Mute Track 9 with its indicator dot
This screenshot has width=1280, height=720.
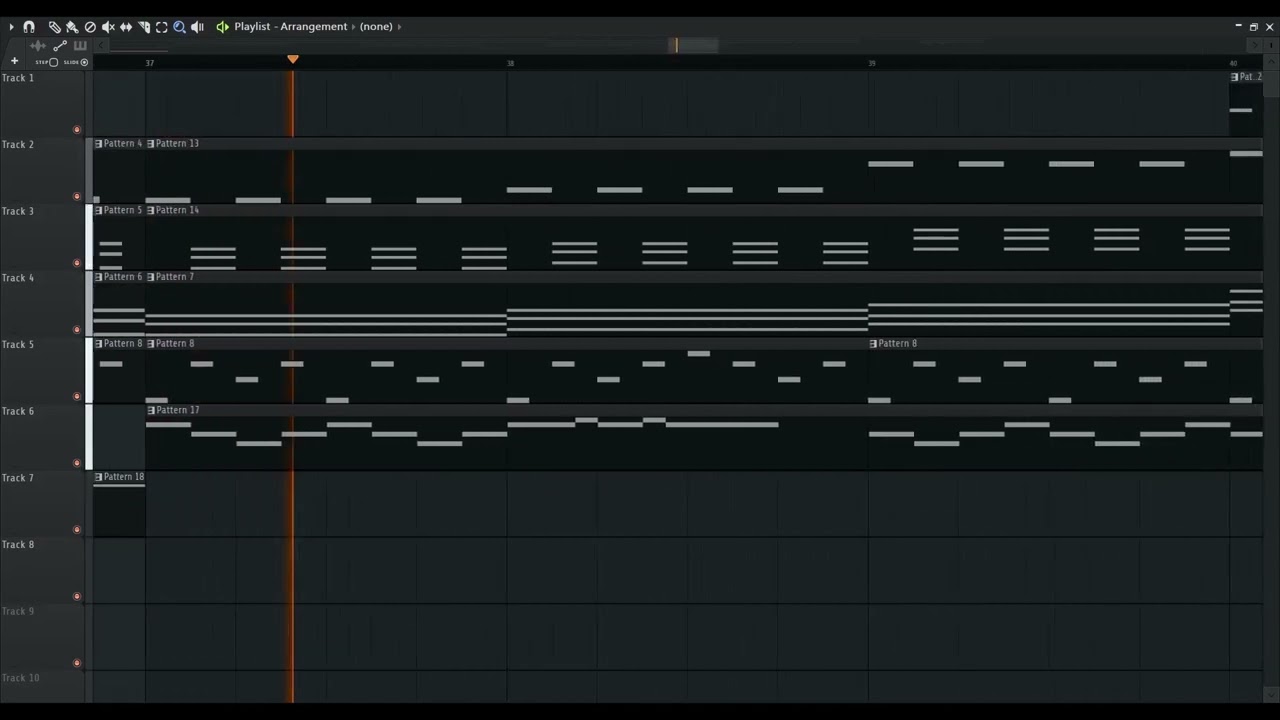pos(77,663)
